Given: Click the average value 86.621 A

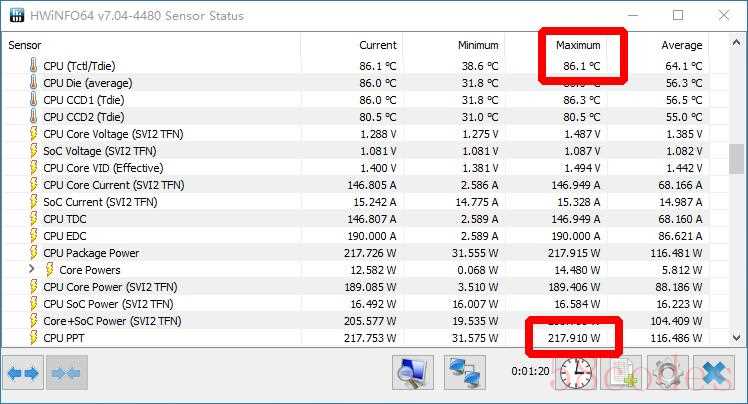Looking at the screenshot, I should [x=680, y=236].
